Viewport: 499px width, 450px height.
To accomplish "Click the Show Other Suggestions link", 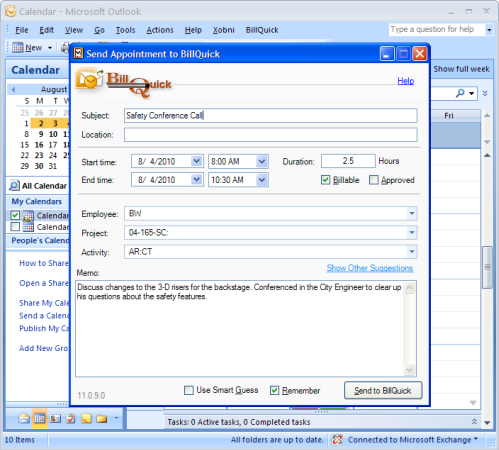I will tap(370, 268).
